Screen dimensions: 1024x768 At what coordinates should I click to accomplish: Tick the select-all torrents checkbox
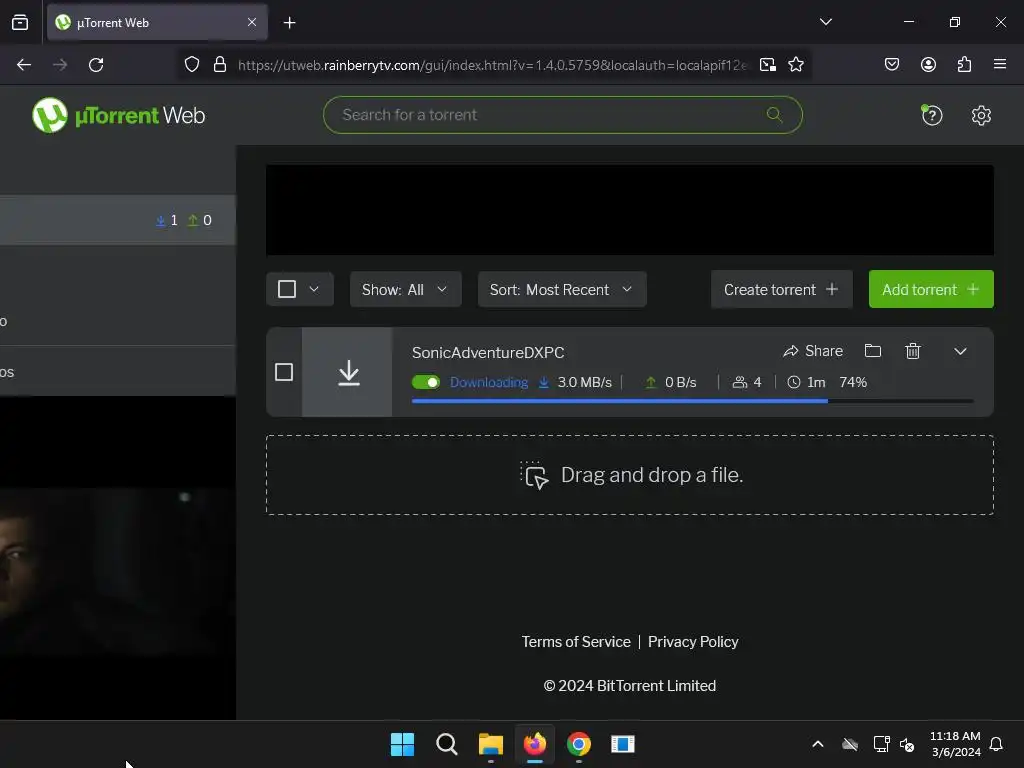point(287,289)
